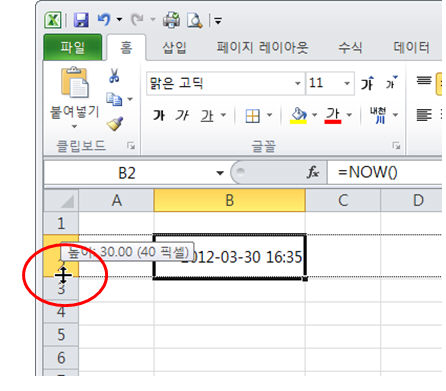Click the Undo arrow icon
The height and width of the screenshot is (391, 446).
point(104,20)
